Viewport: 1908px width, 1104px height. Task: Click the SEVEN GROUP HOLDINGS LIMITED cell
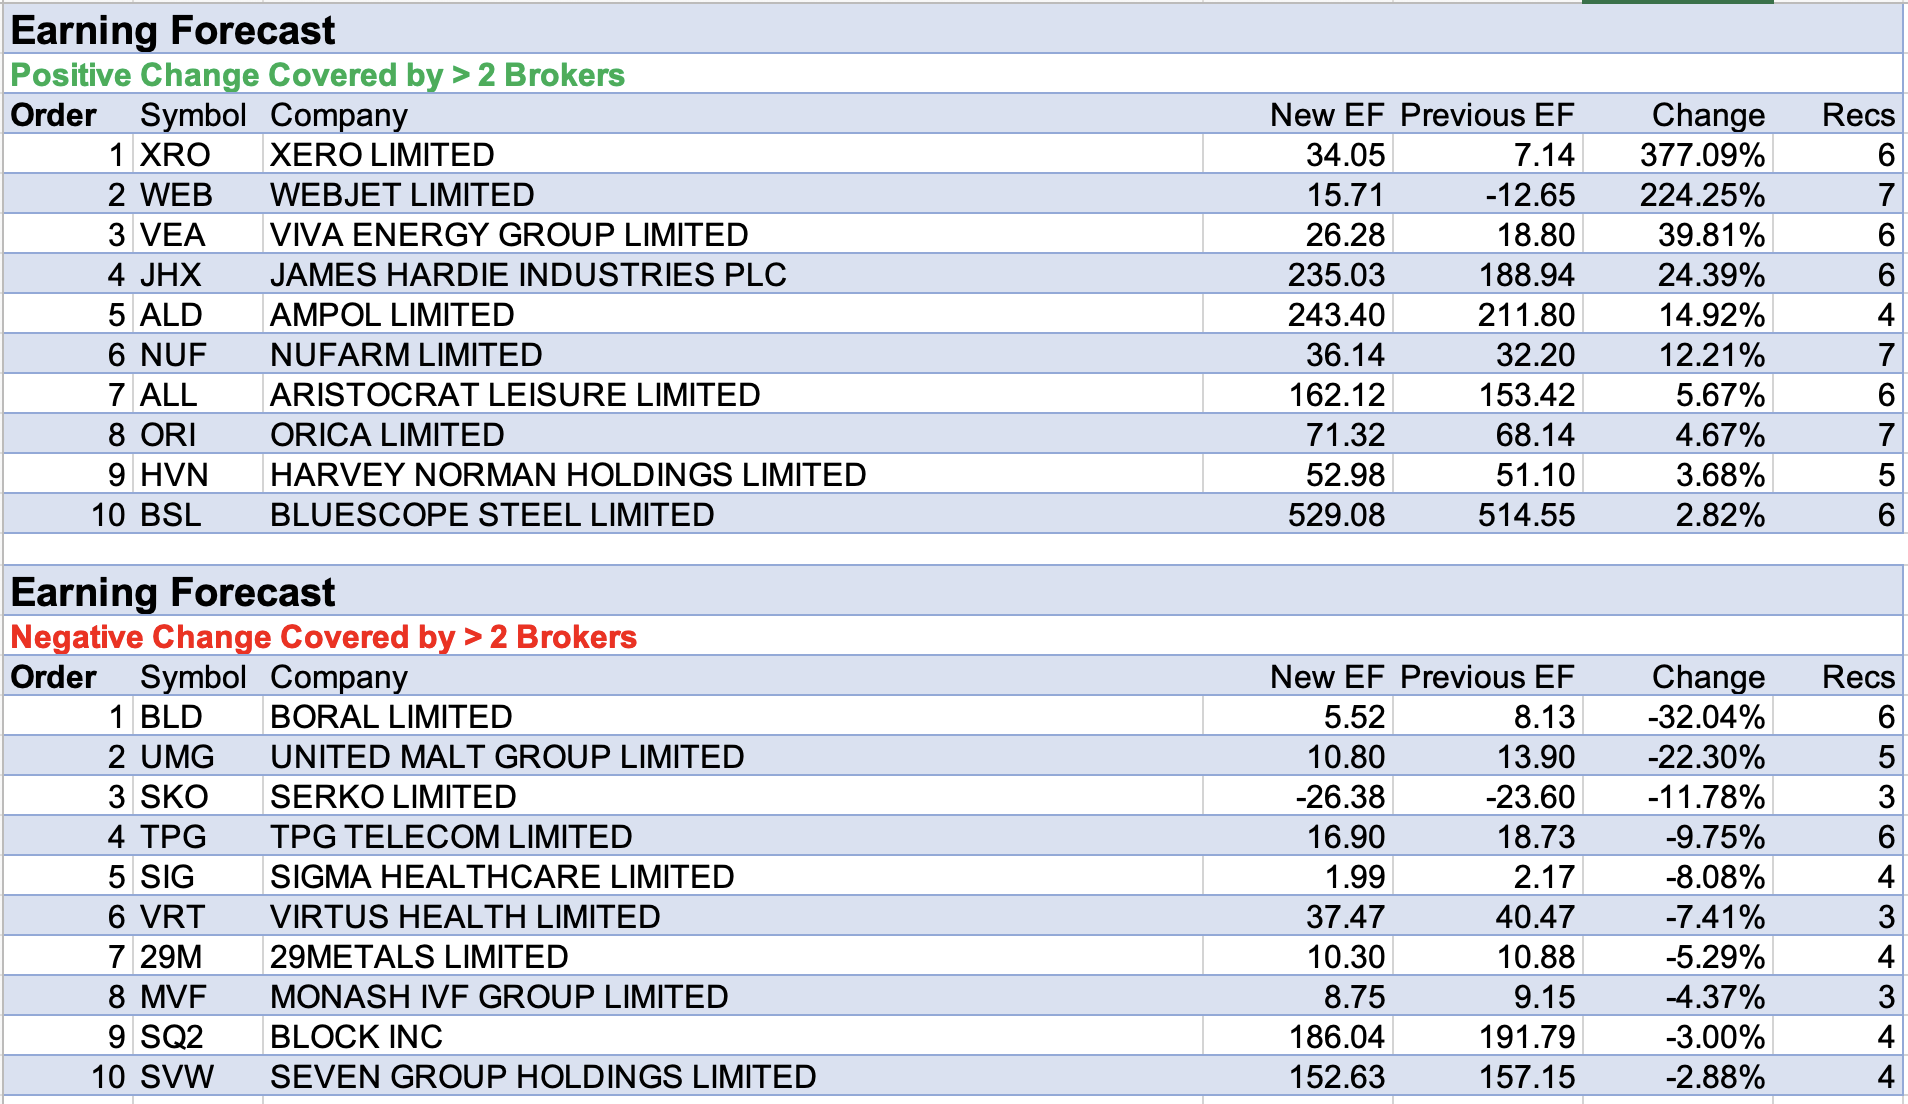(543, 1077)
